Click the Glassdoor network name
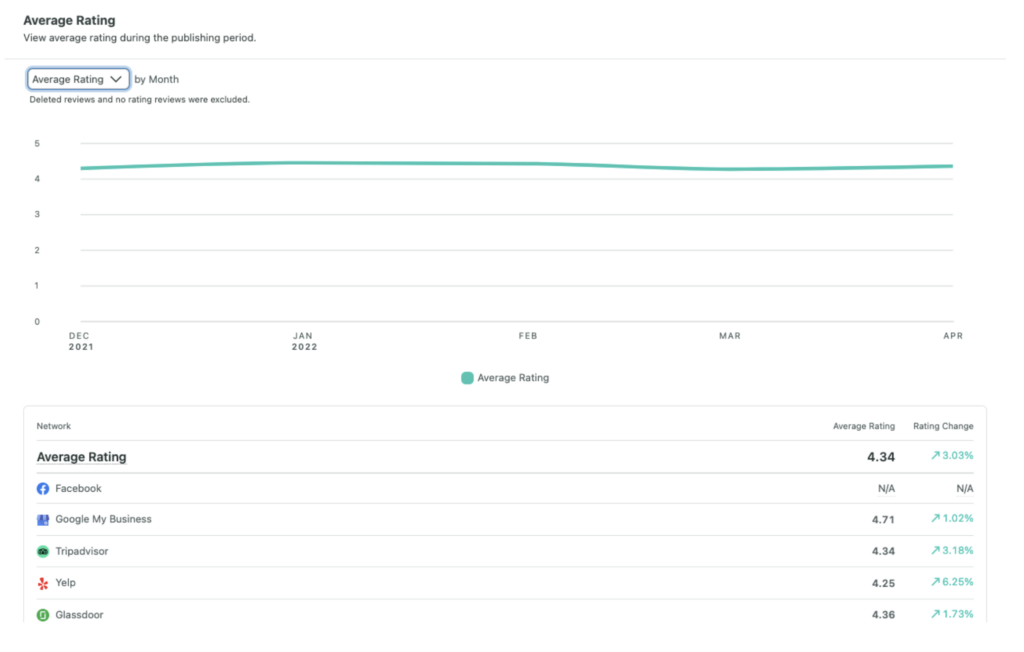This screenshot has width=1024, height=652. (79, 615)
